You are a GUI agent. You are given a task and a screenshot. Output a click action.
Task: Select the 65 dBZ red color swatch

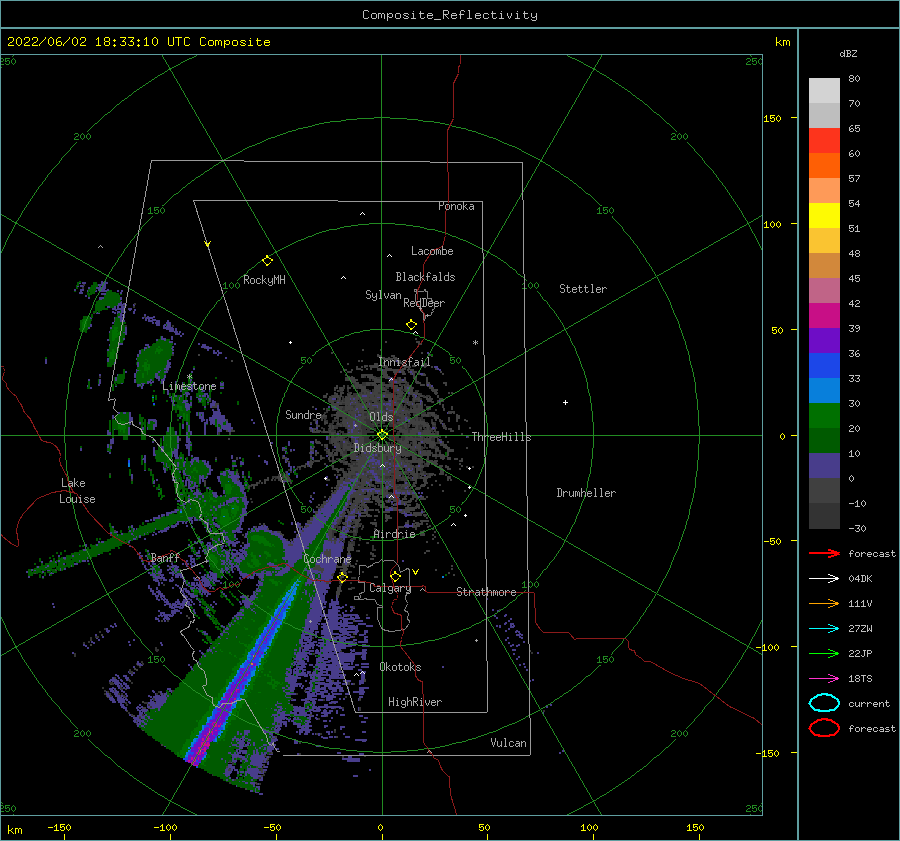824,140
